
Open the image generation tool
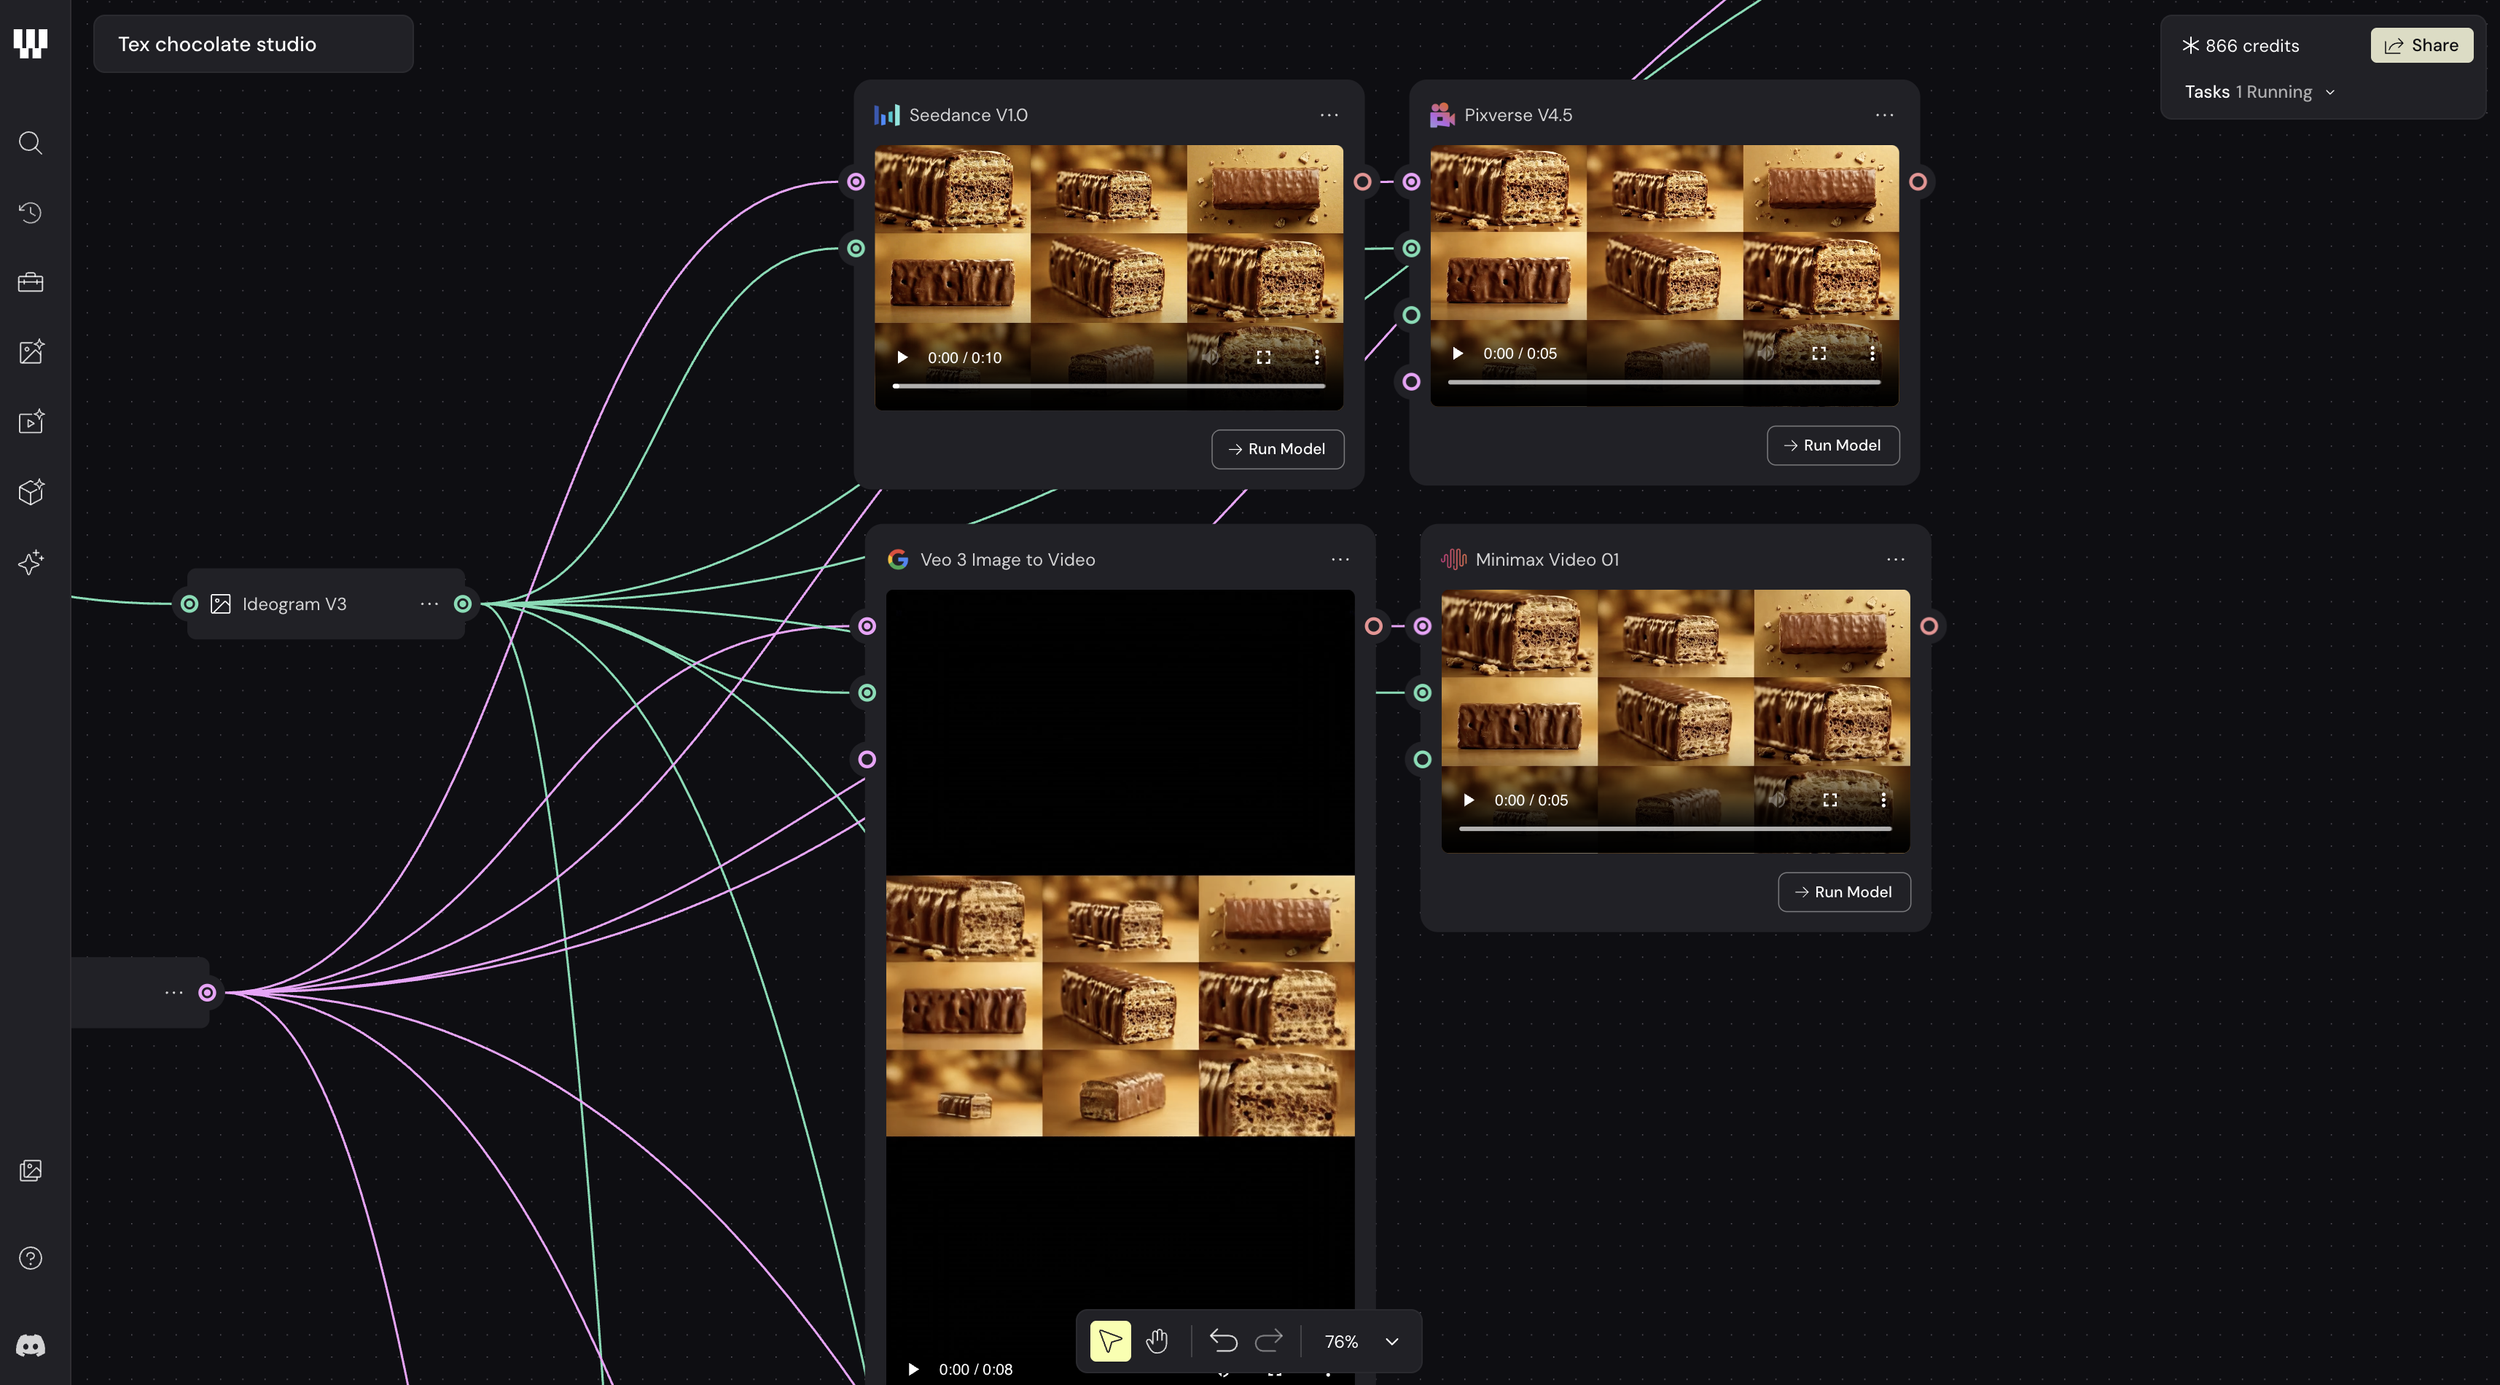31,352
